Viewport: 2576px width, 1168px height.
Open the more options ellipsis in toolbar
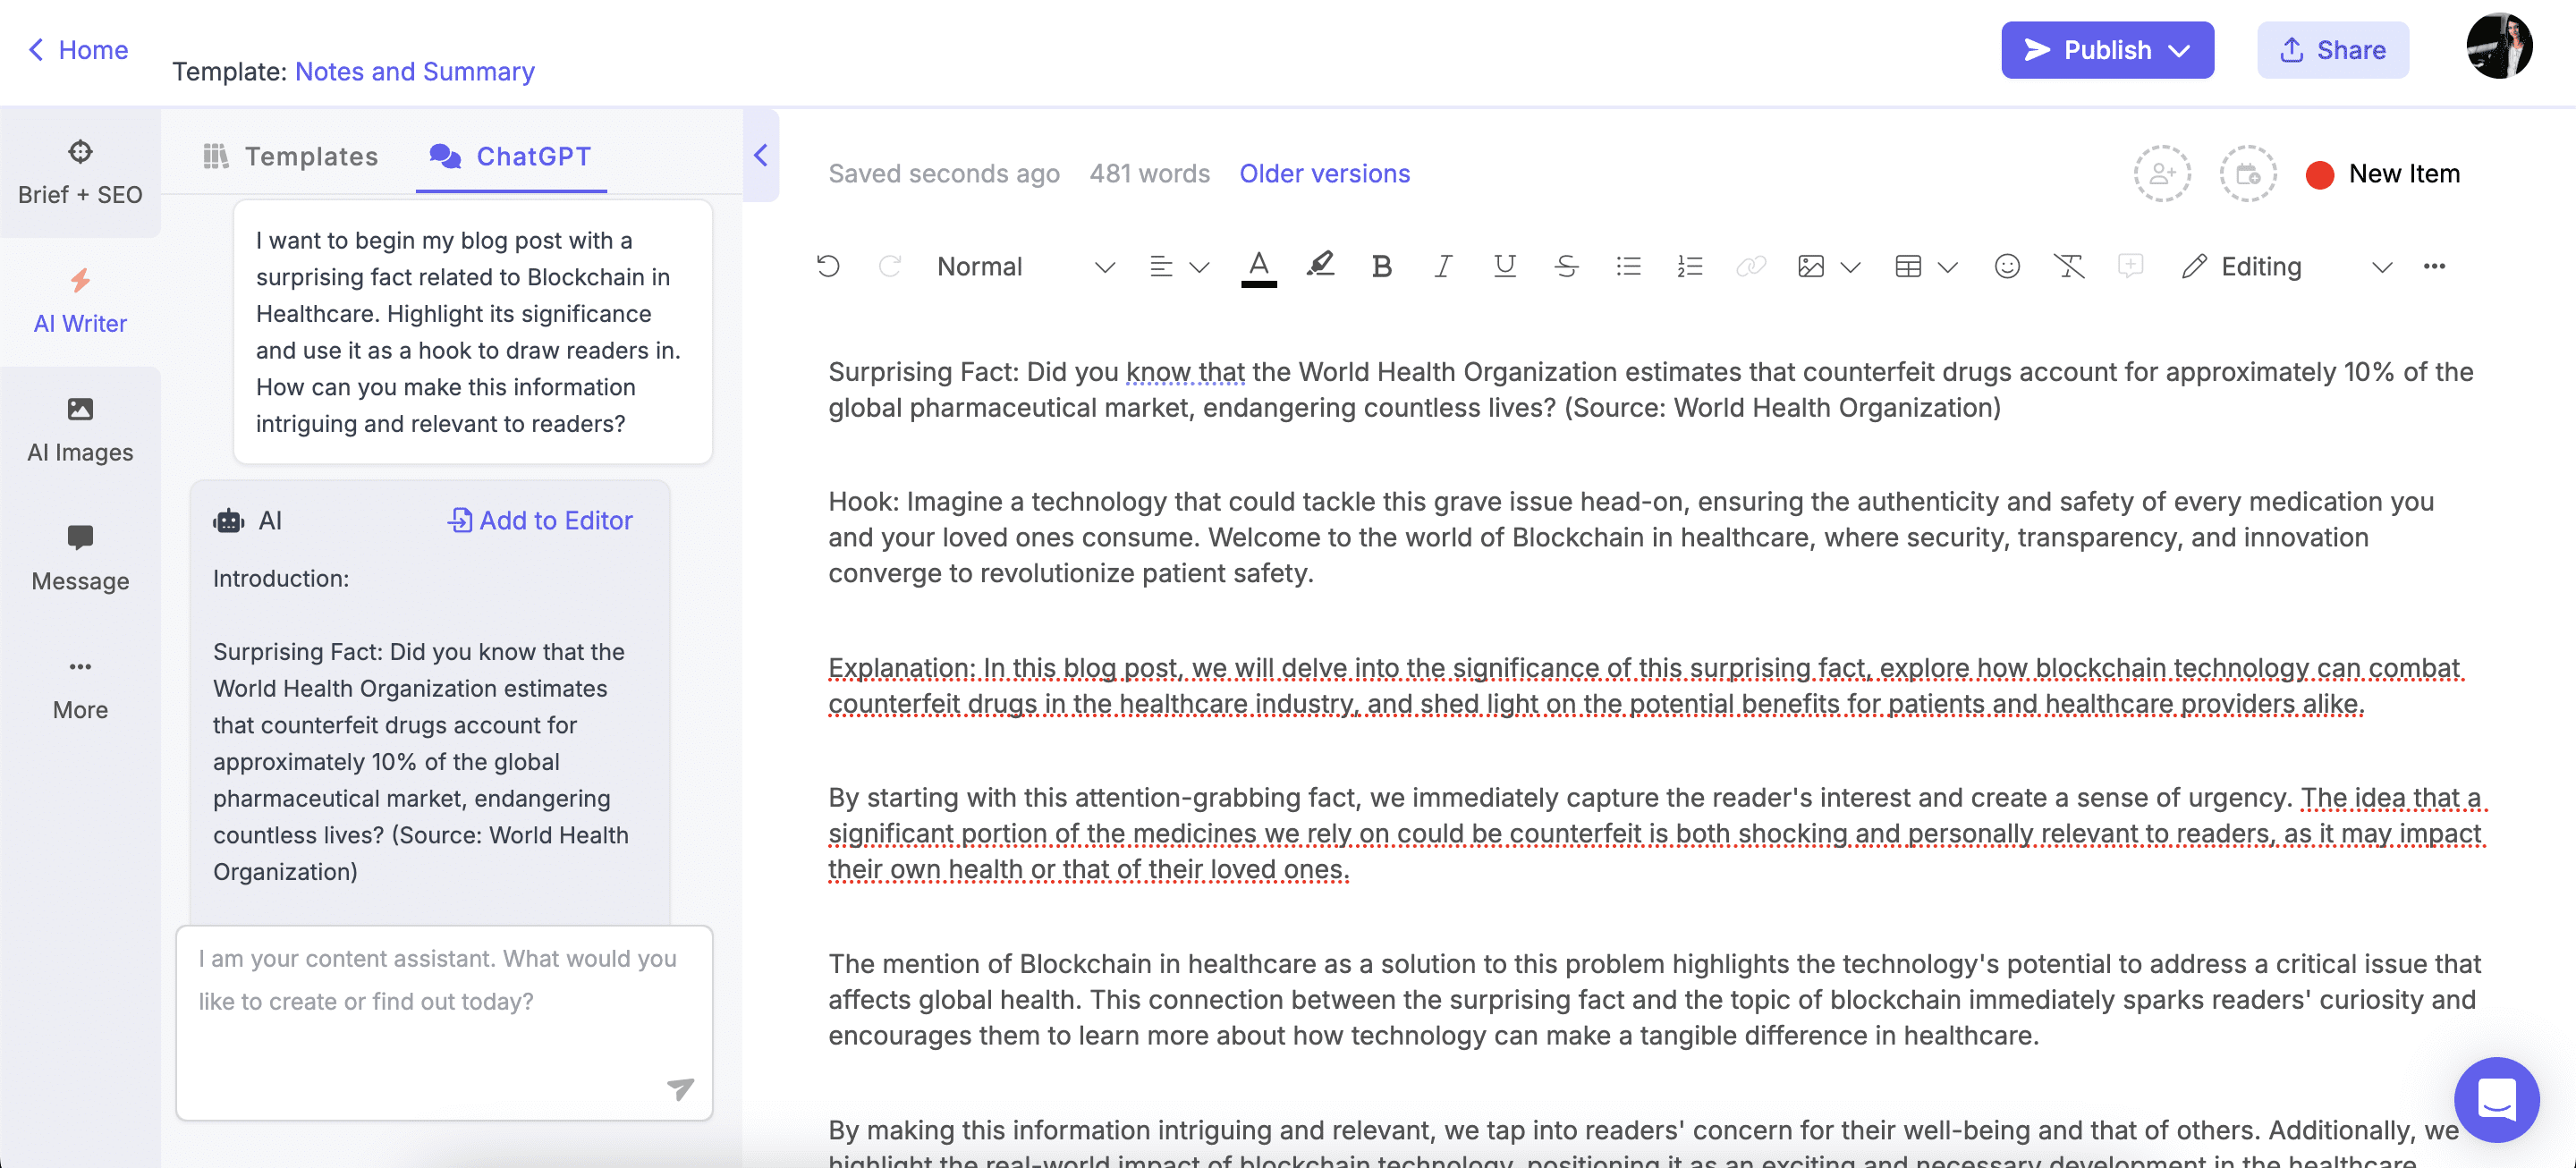pos(2434,266)
